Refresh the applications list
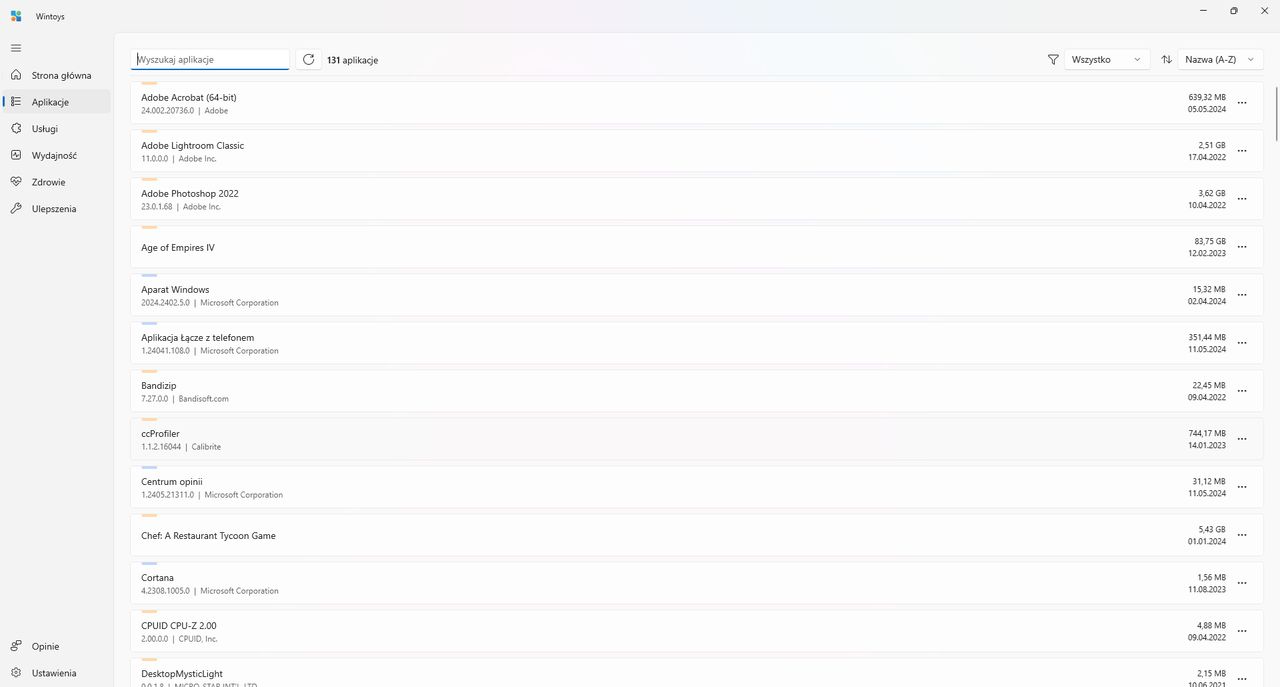 coord(309,60)
